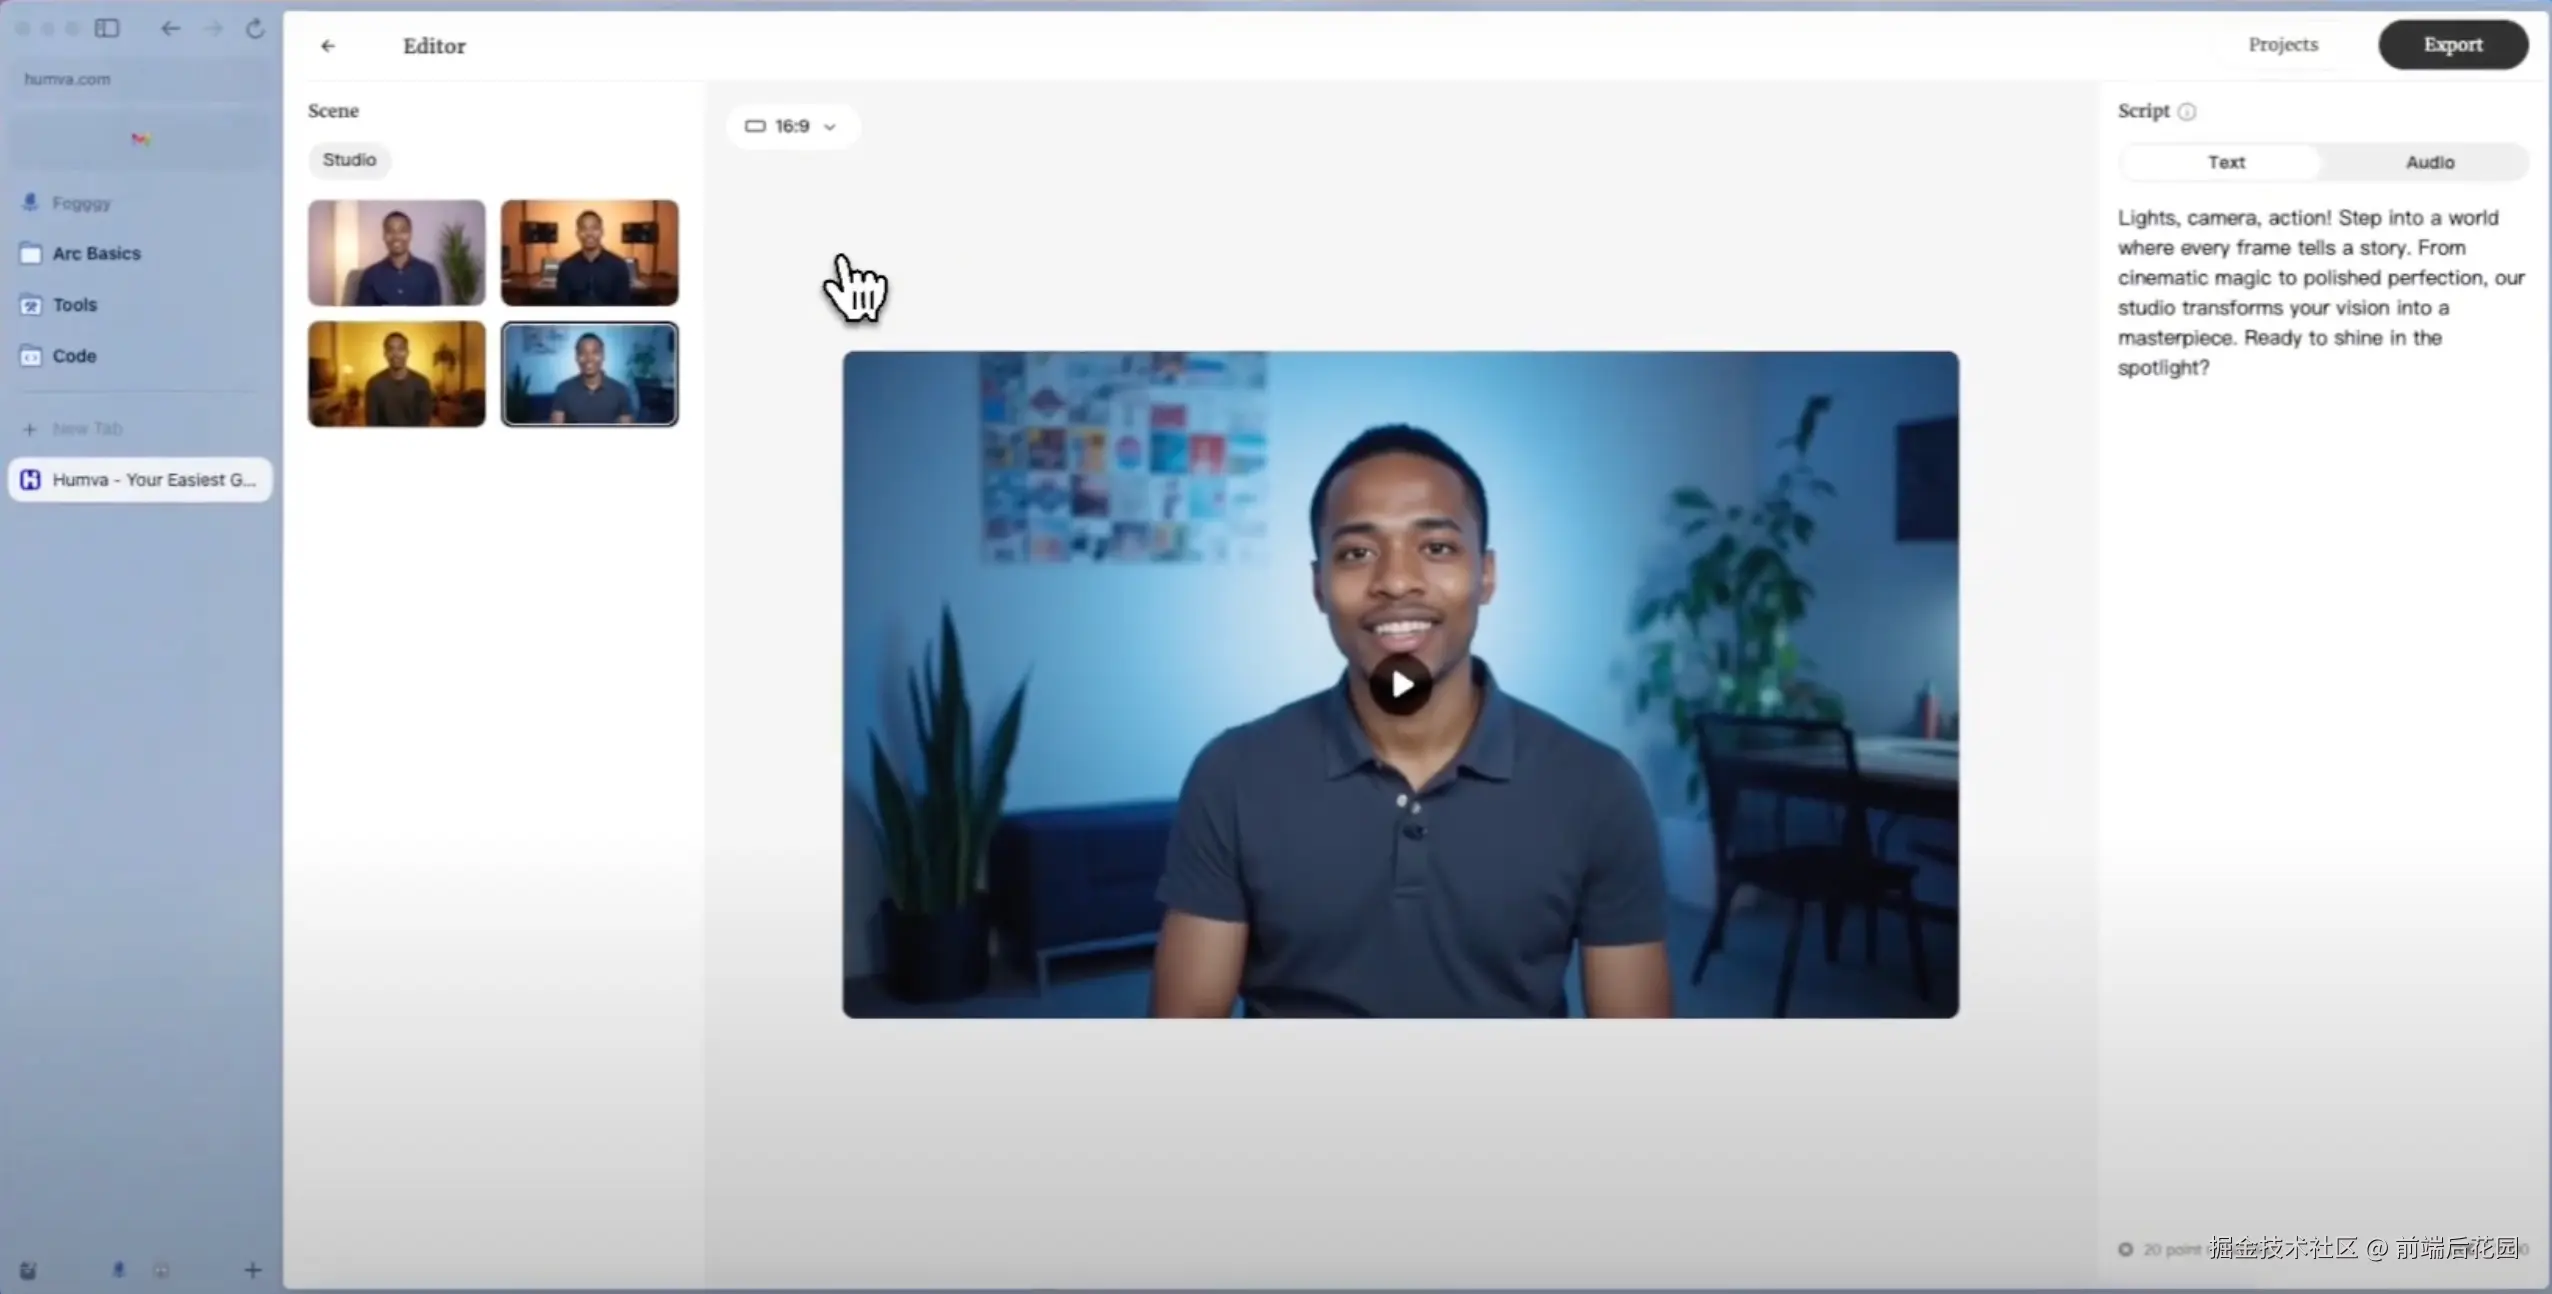Image resolution: width=2552 pixels, height=1294 pixels.
Task: Click the editor back arrow icon
Action: pos(328,46)
